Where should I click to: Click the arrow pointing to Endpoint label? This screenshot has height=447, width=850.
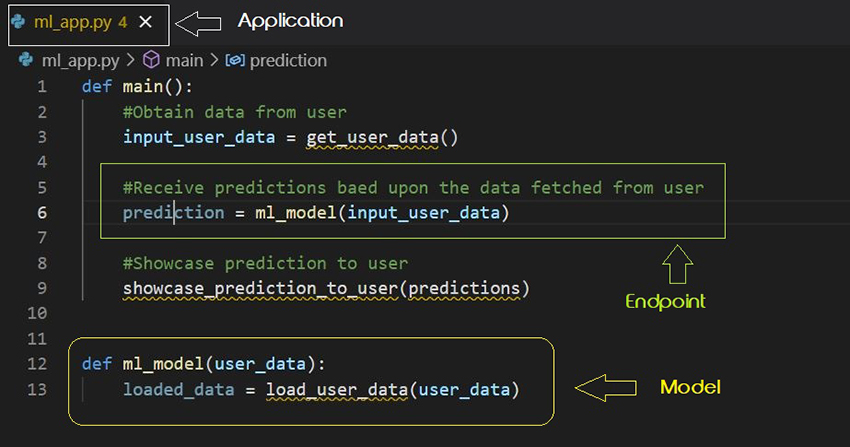tap(679, 265)
